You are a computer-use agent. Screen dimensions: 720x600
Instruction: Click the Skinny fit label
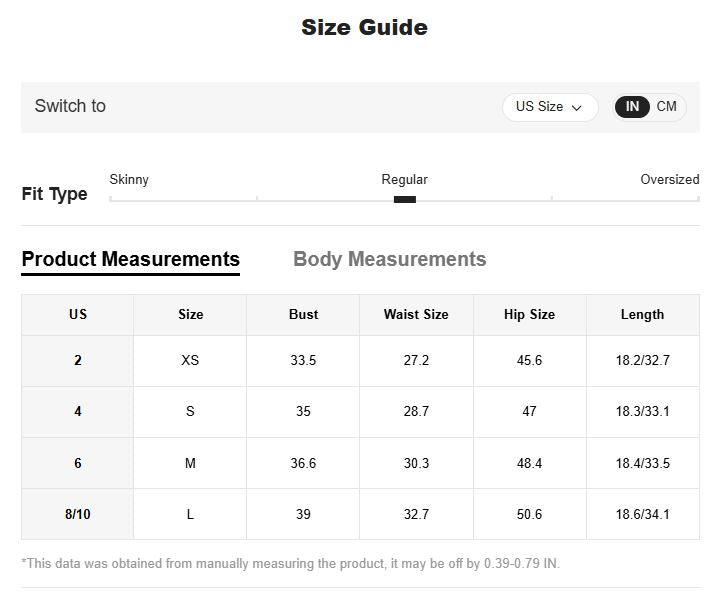click(129, 180)
